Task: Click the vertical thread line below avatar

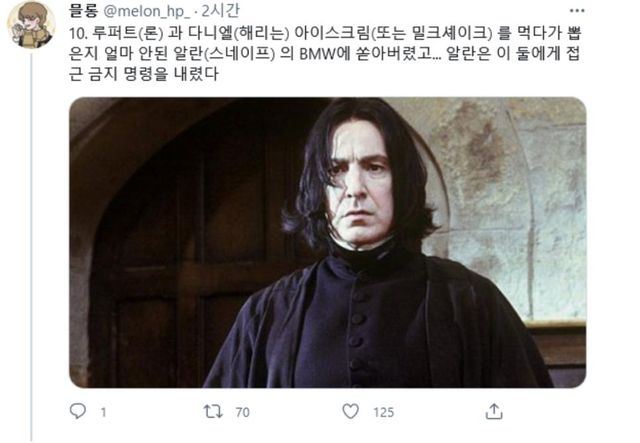Action: point(31,247)
